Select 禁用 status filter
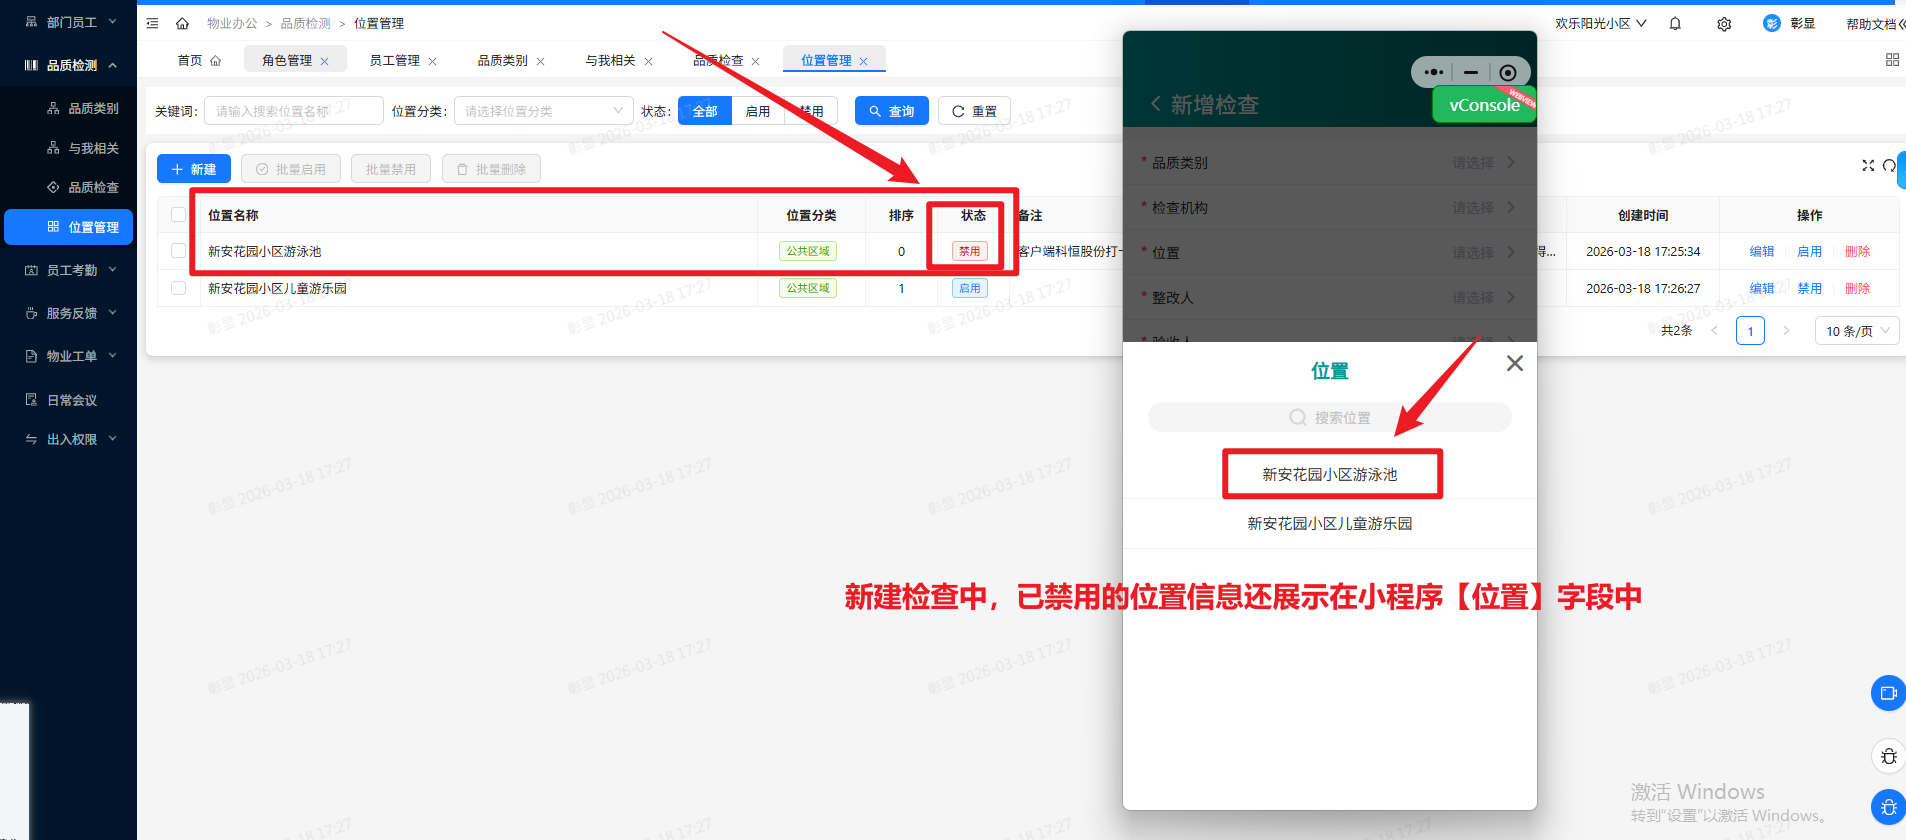1906x840 pixels. click(x=811, y=111)
